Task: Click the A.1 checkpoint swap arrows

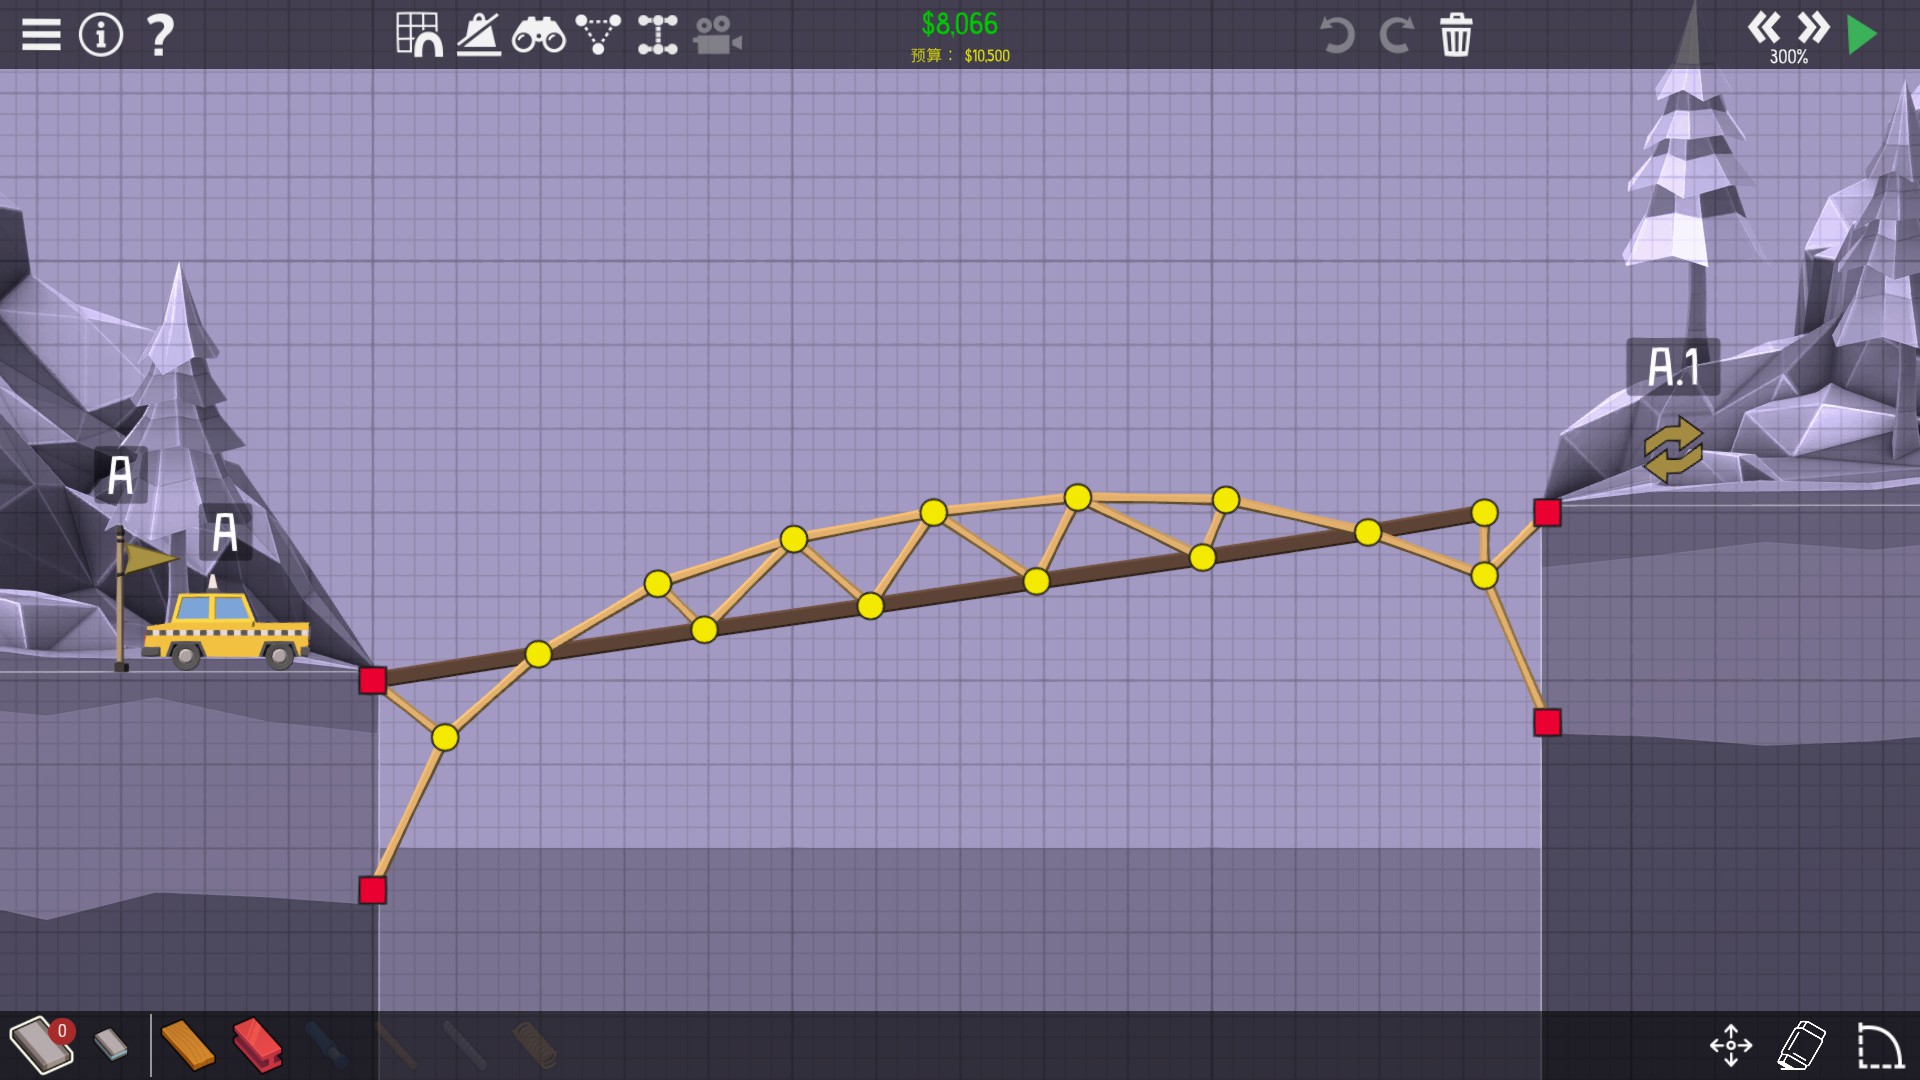Action: [1673, 450]
